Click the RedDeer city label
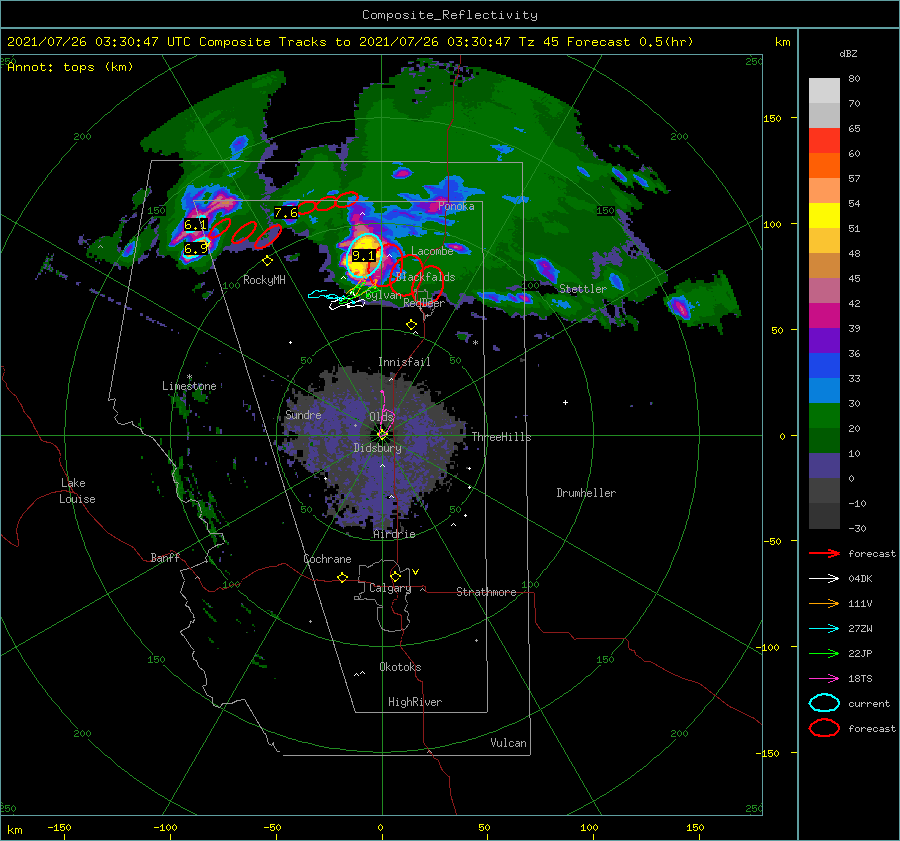The image size is (900, 841). point(424,303)
